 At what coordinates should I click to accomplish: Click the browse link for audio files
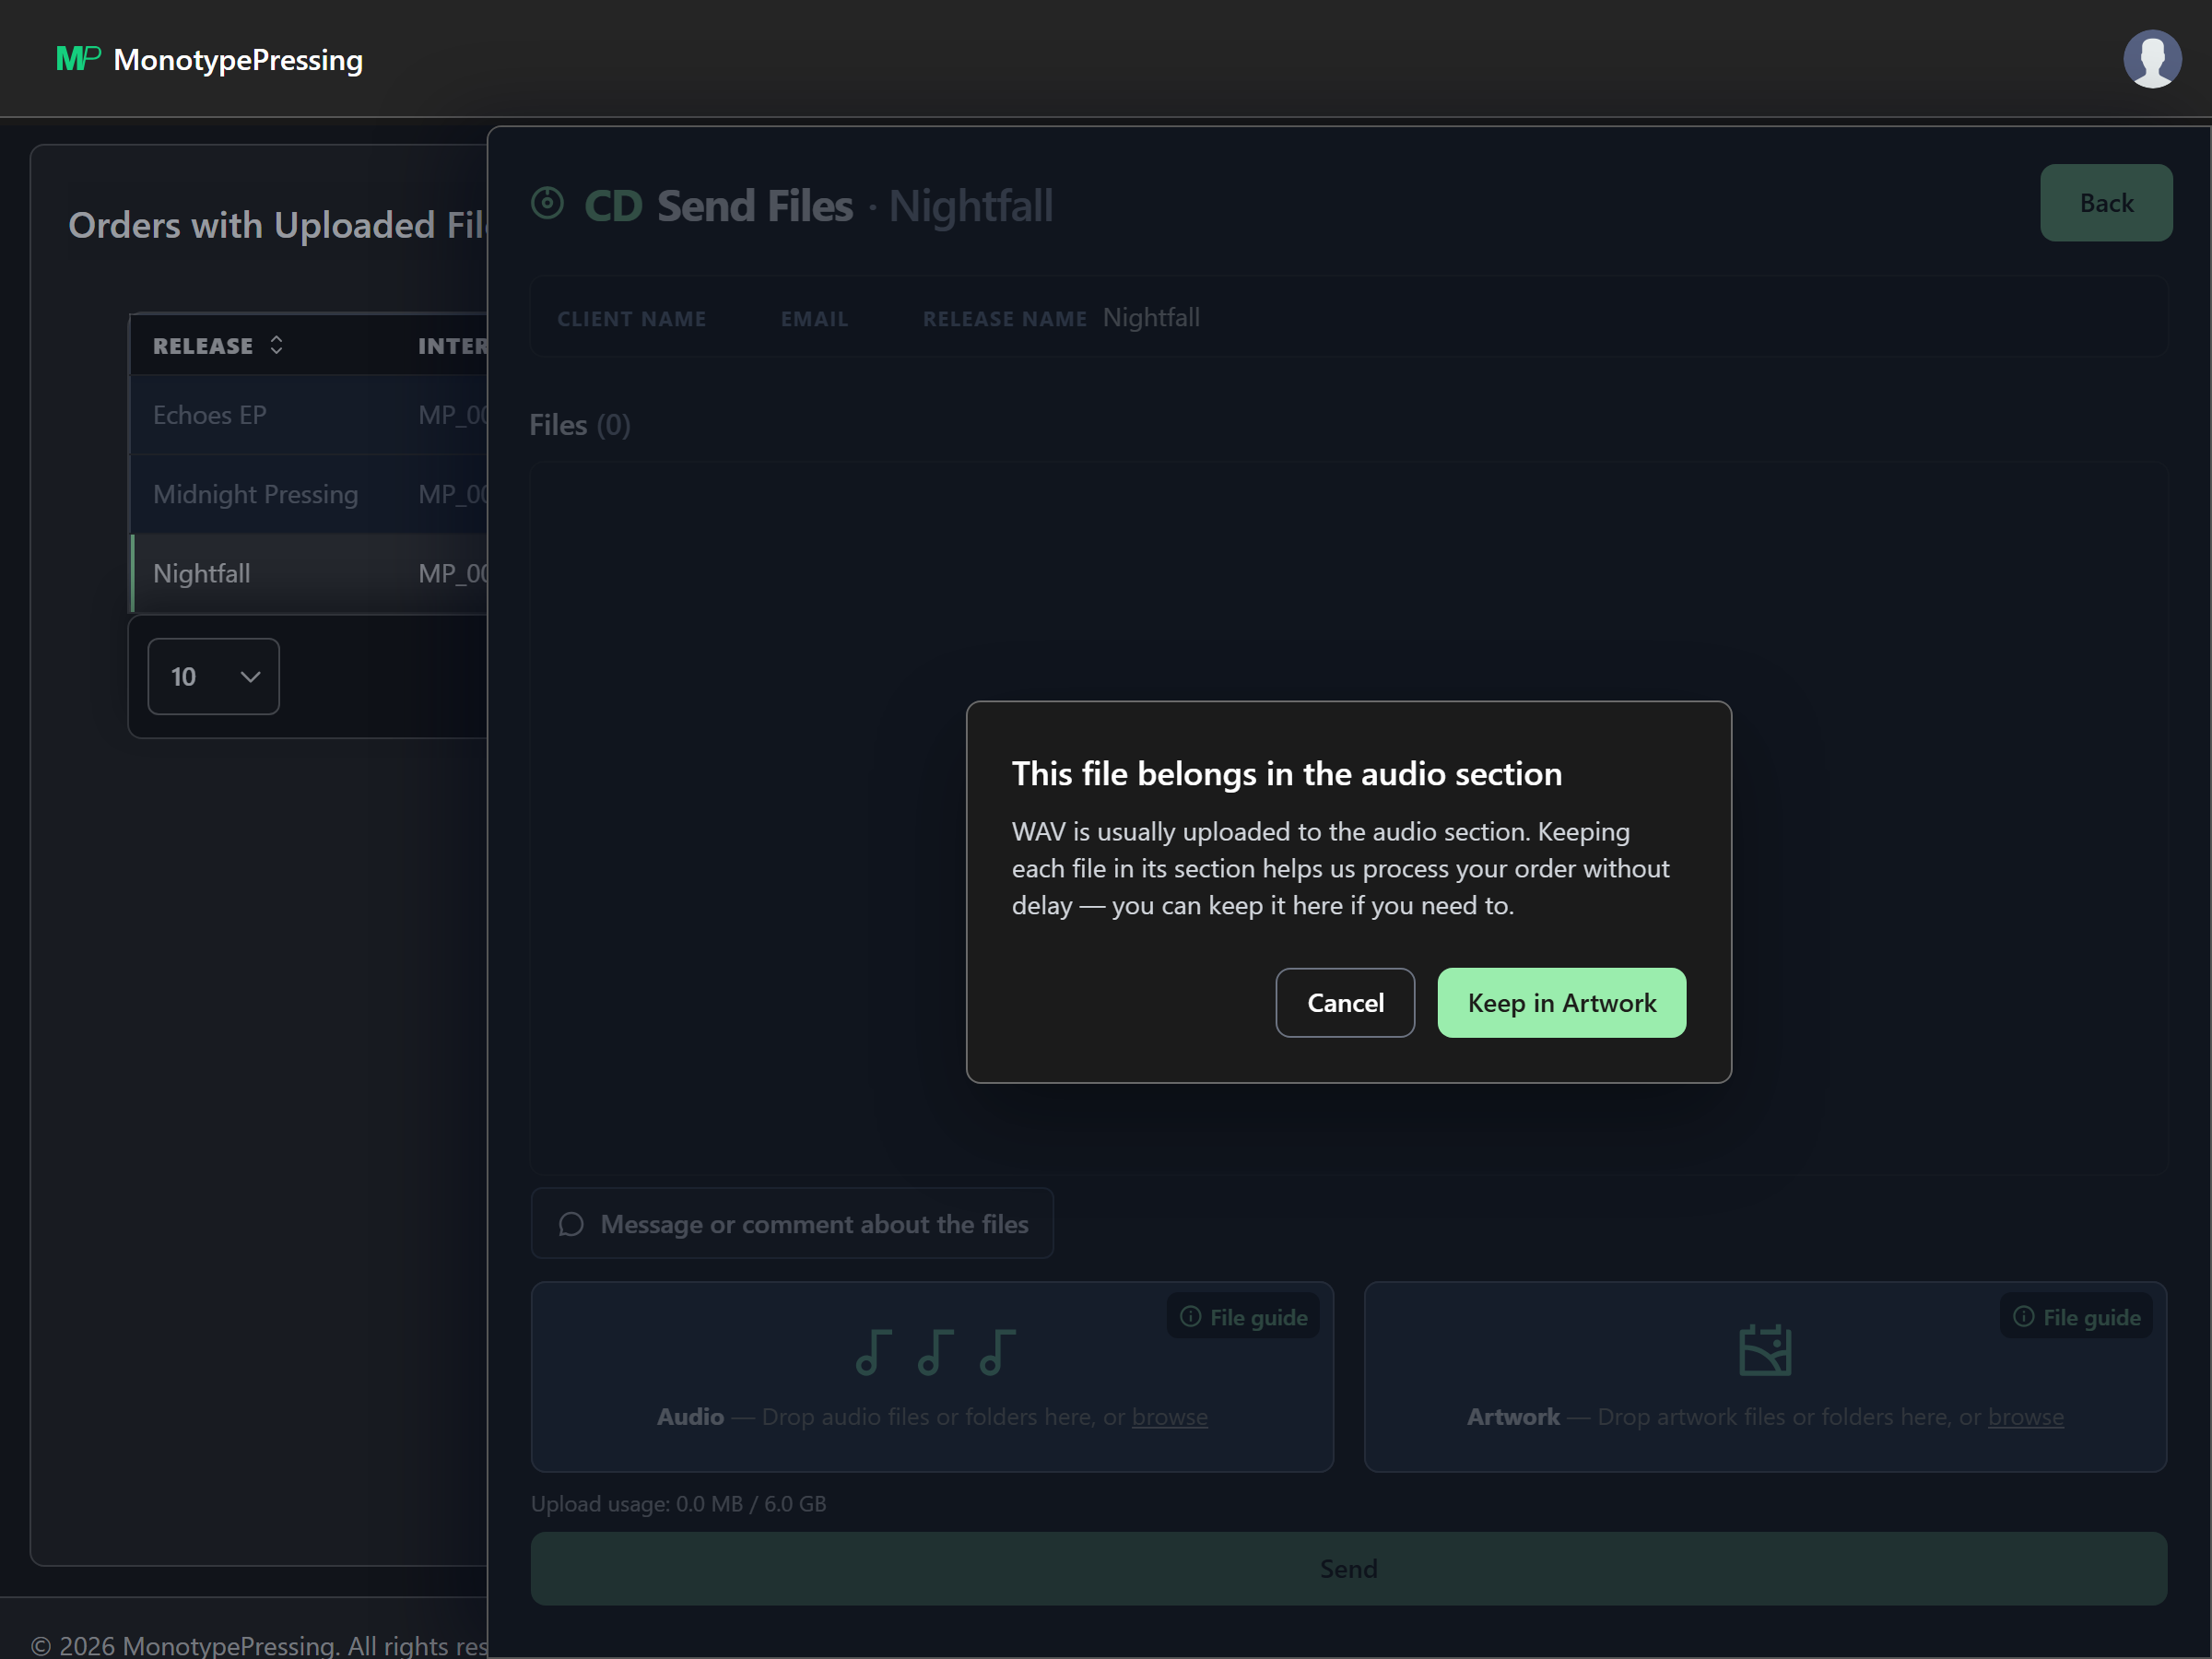pos(1169,1417)
